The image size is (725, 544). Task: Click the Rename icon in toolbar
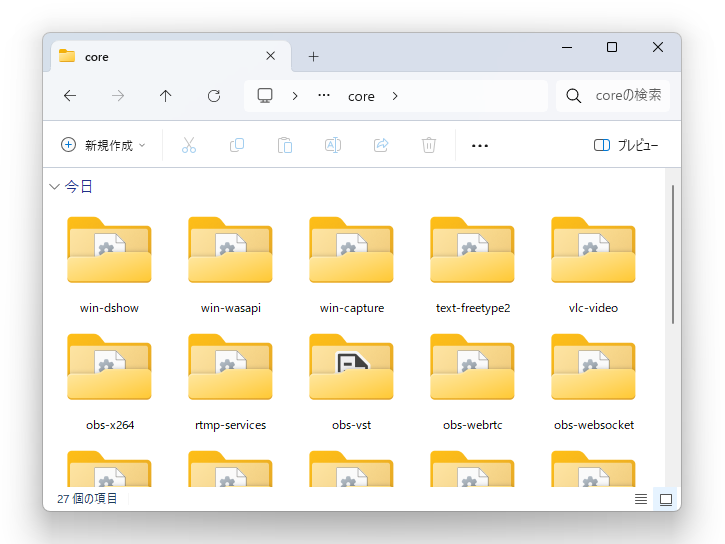click(333, 145)
